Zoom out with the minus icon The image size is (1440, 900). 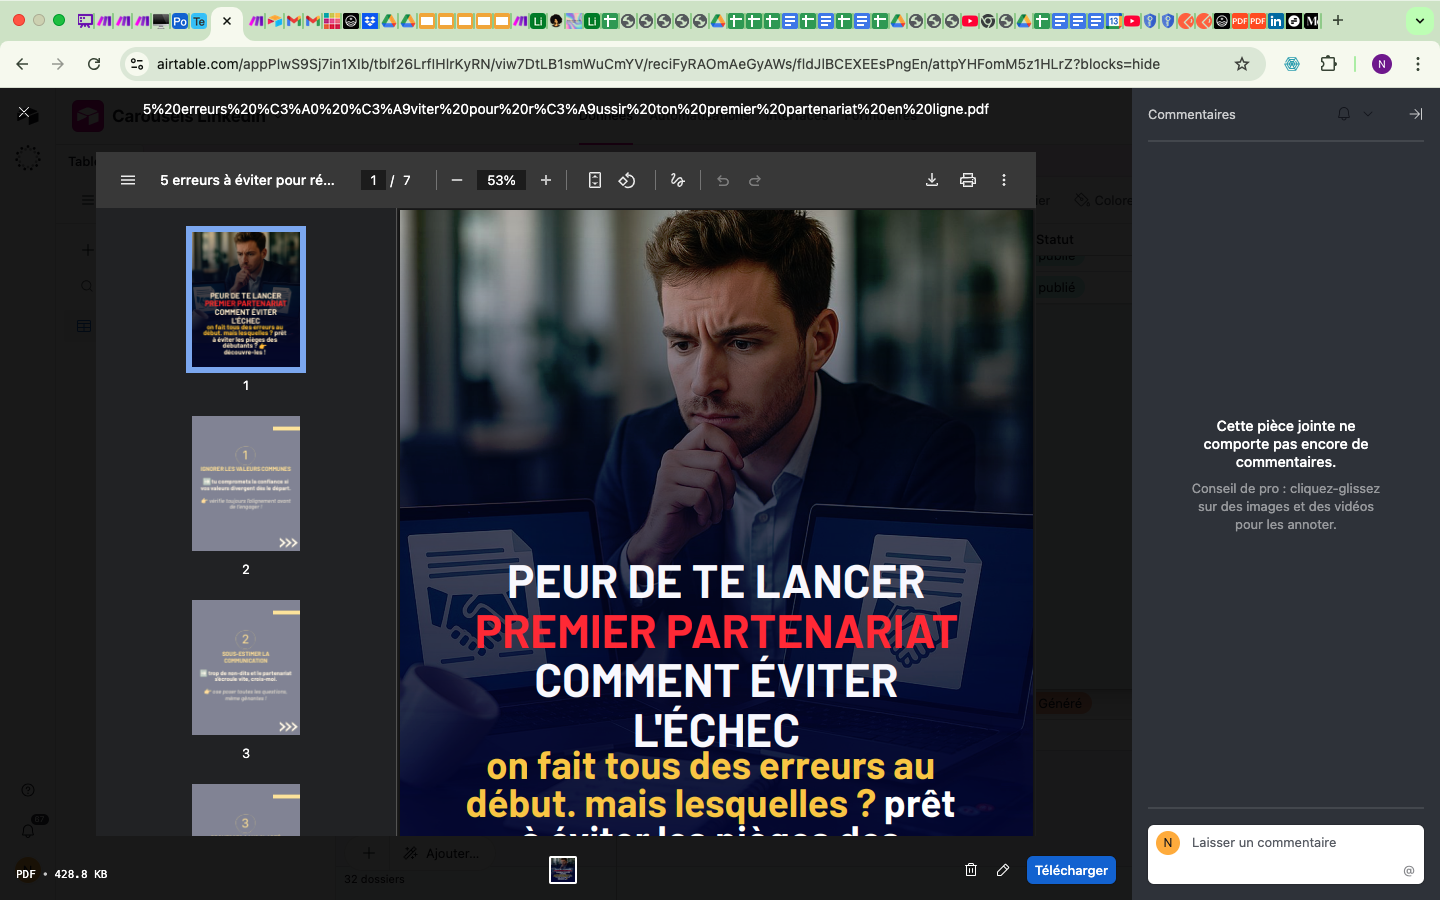457,180
